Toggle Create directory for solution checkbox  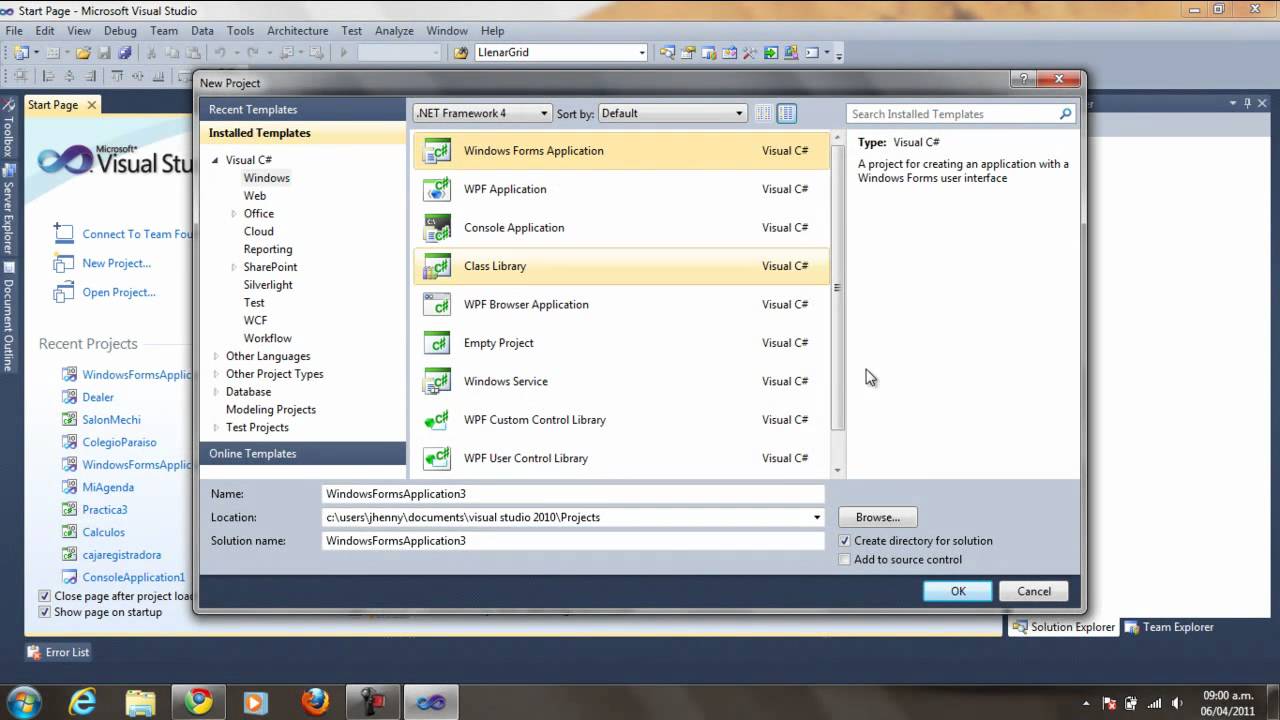click(x=844, y=541)
